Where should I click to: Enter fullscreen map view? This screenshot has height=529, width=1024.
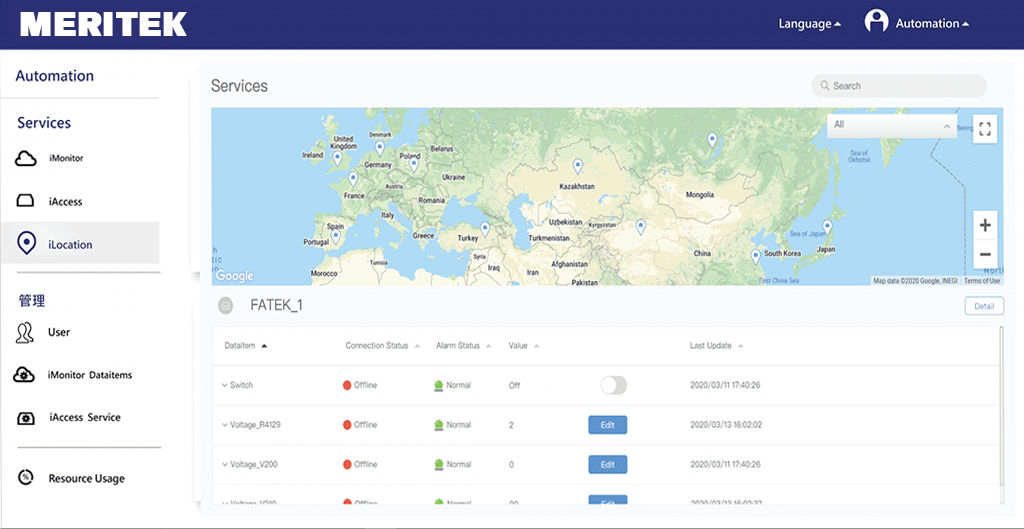tap(985, 129)
